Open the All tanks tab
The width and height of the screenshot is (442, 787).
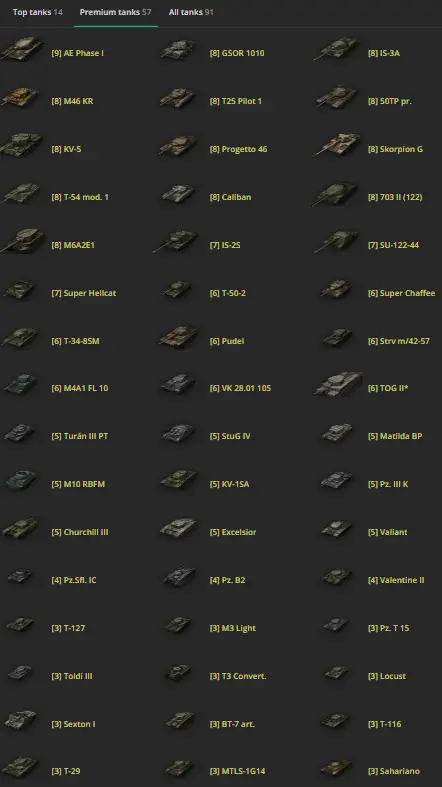191,12
